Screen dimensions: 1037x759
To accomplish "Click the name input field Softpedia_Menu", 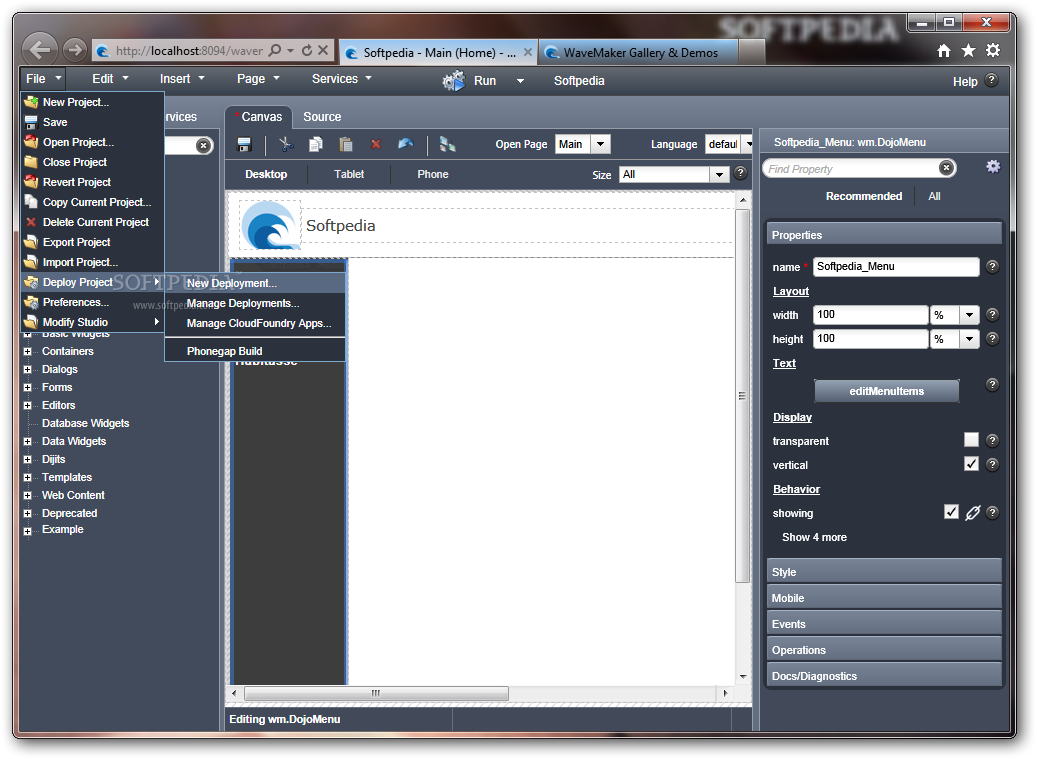I will [x=895, y=266].
